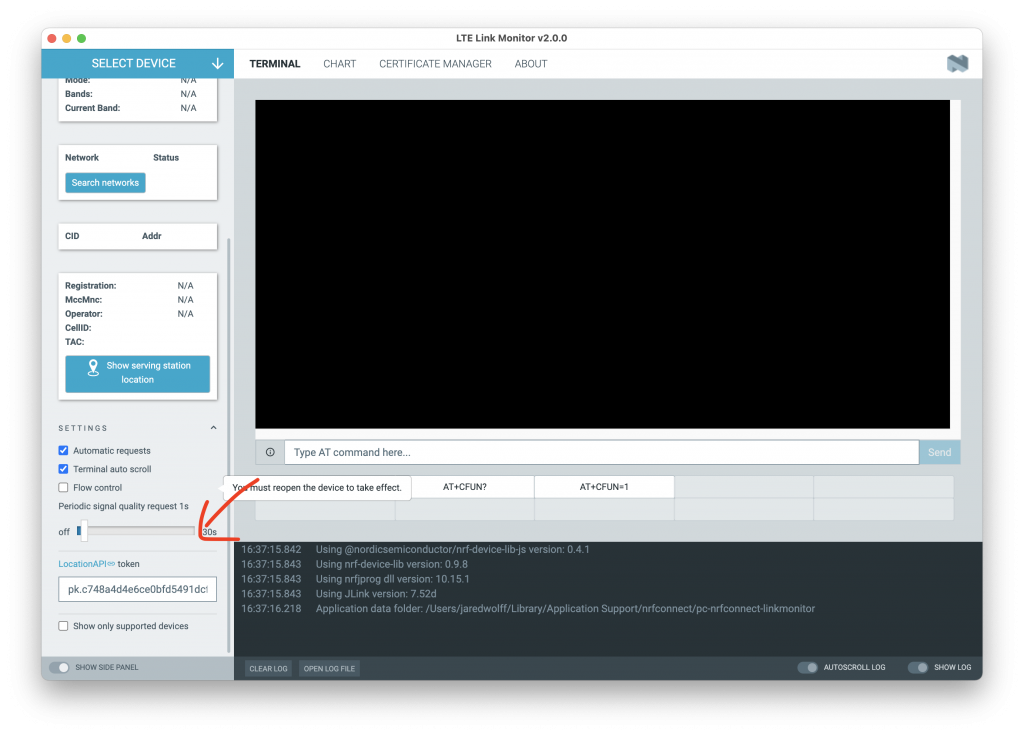Click the Nordic Semiconductor logo icon
This screenshot has height=735, width=1024.
point(957,63)
